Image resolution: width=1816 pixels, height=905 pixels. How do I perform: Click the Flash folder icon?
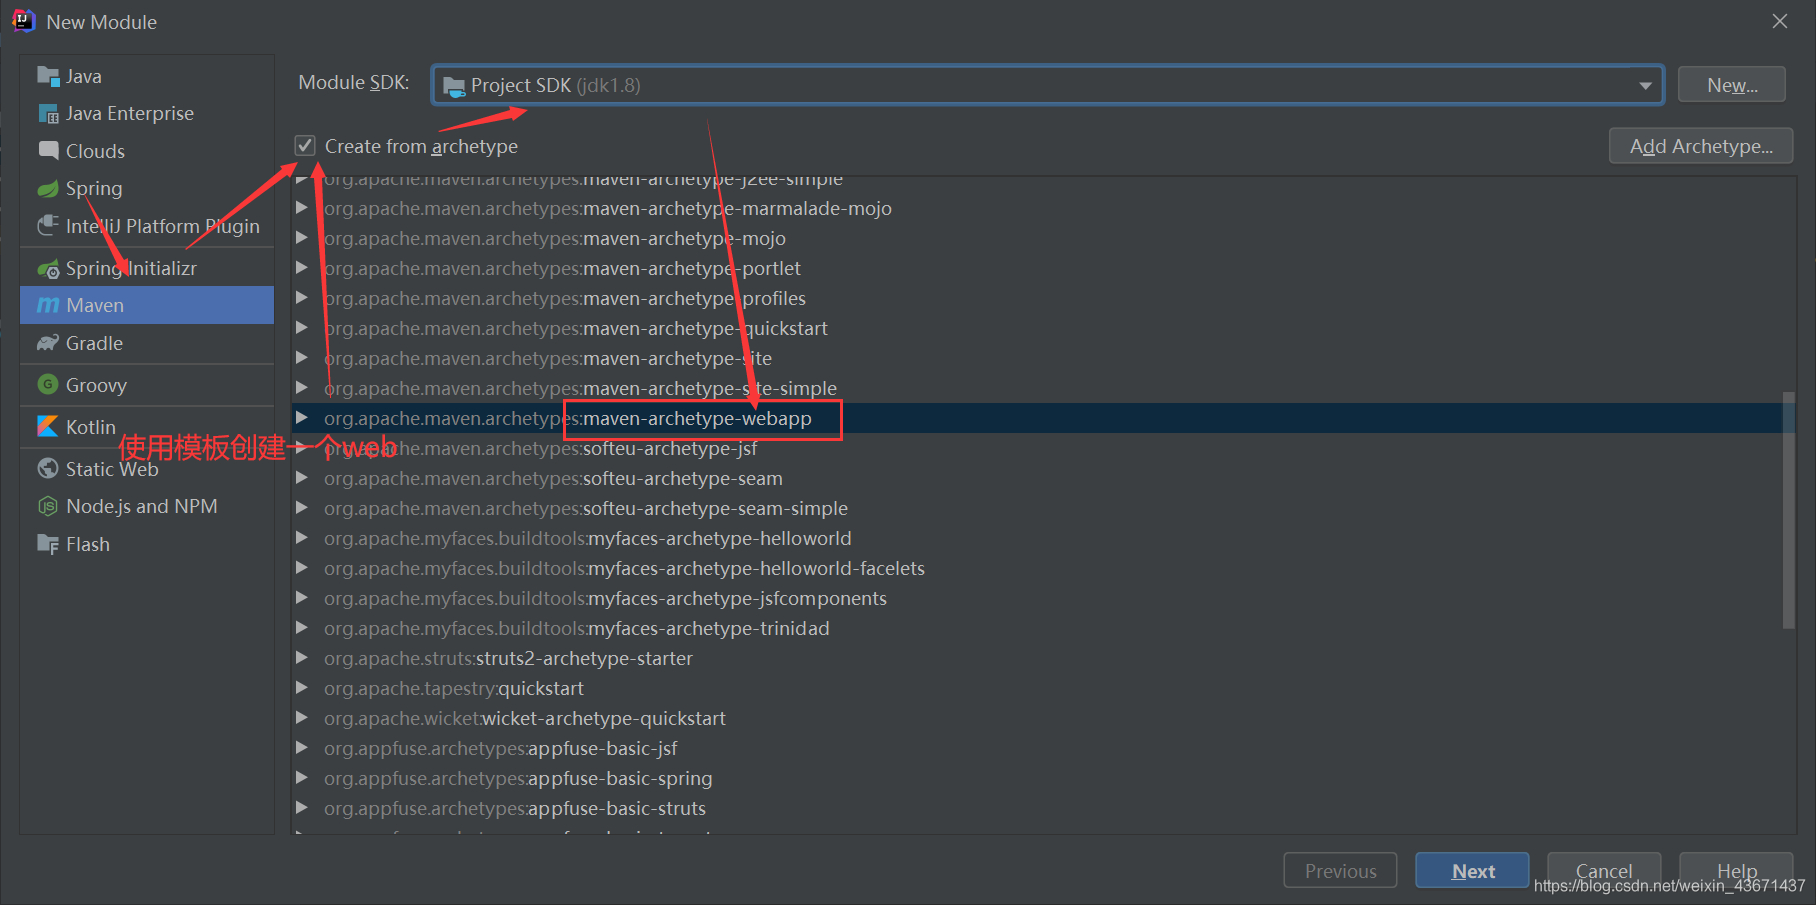click(48, 545)
